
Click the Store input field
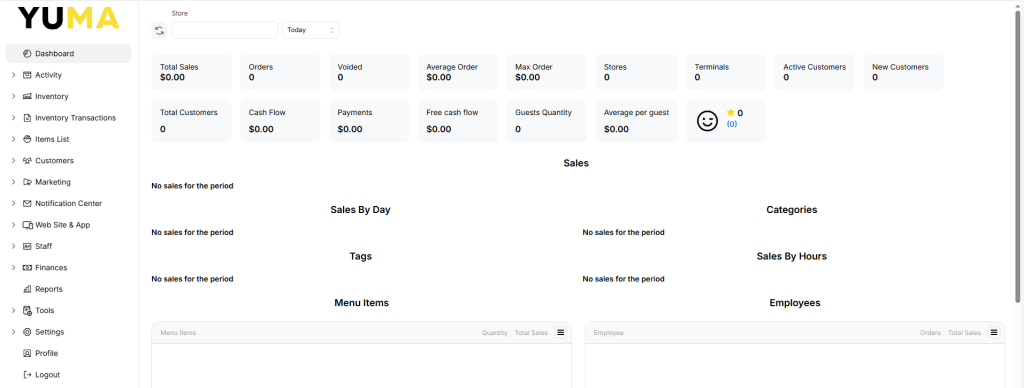[x=225, y=30]
